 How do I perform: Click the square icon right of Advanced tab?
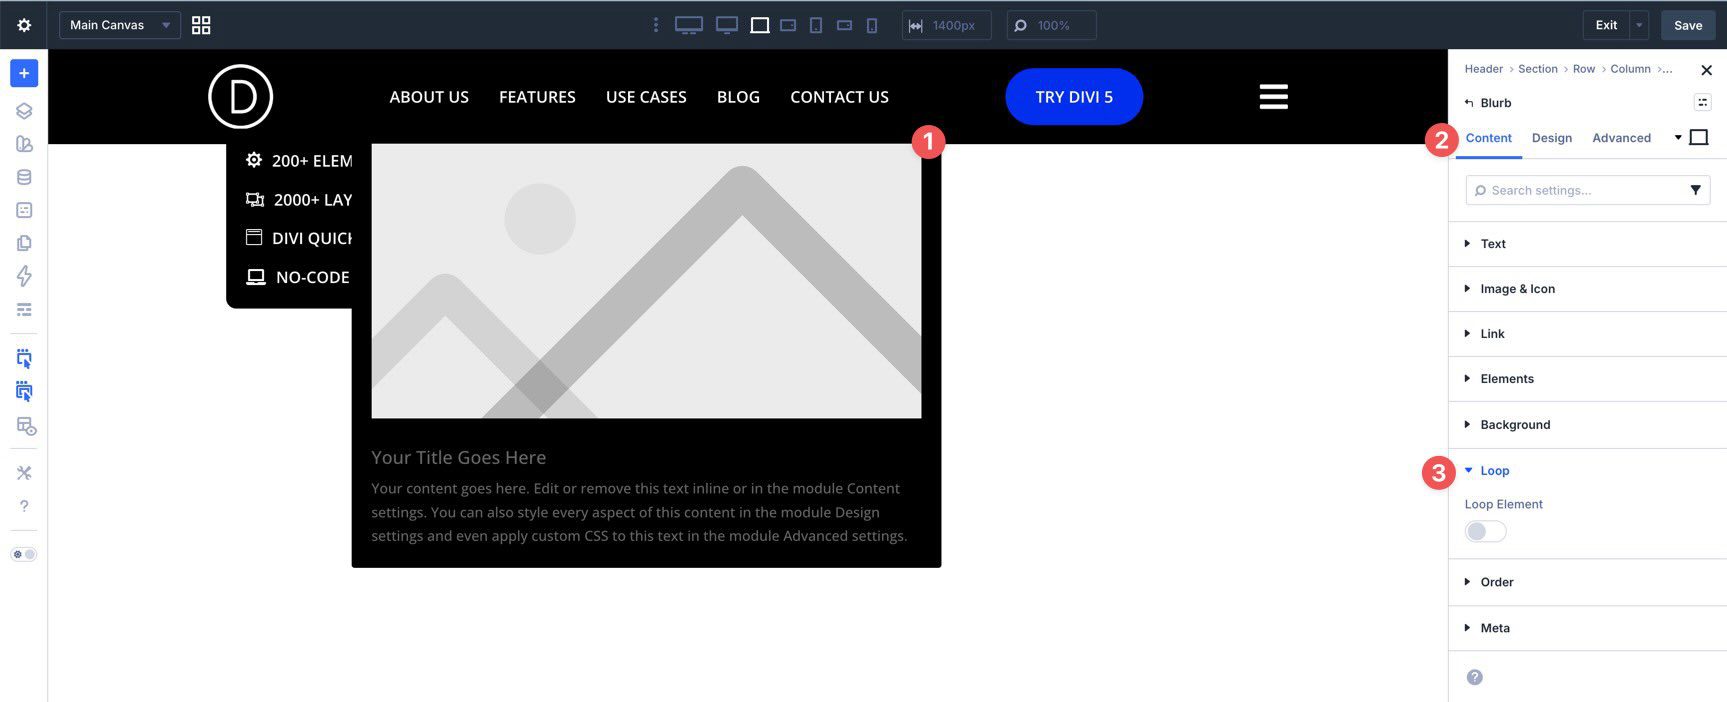pyautogui.click(x=1698, y=137)
